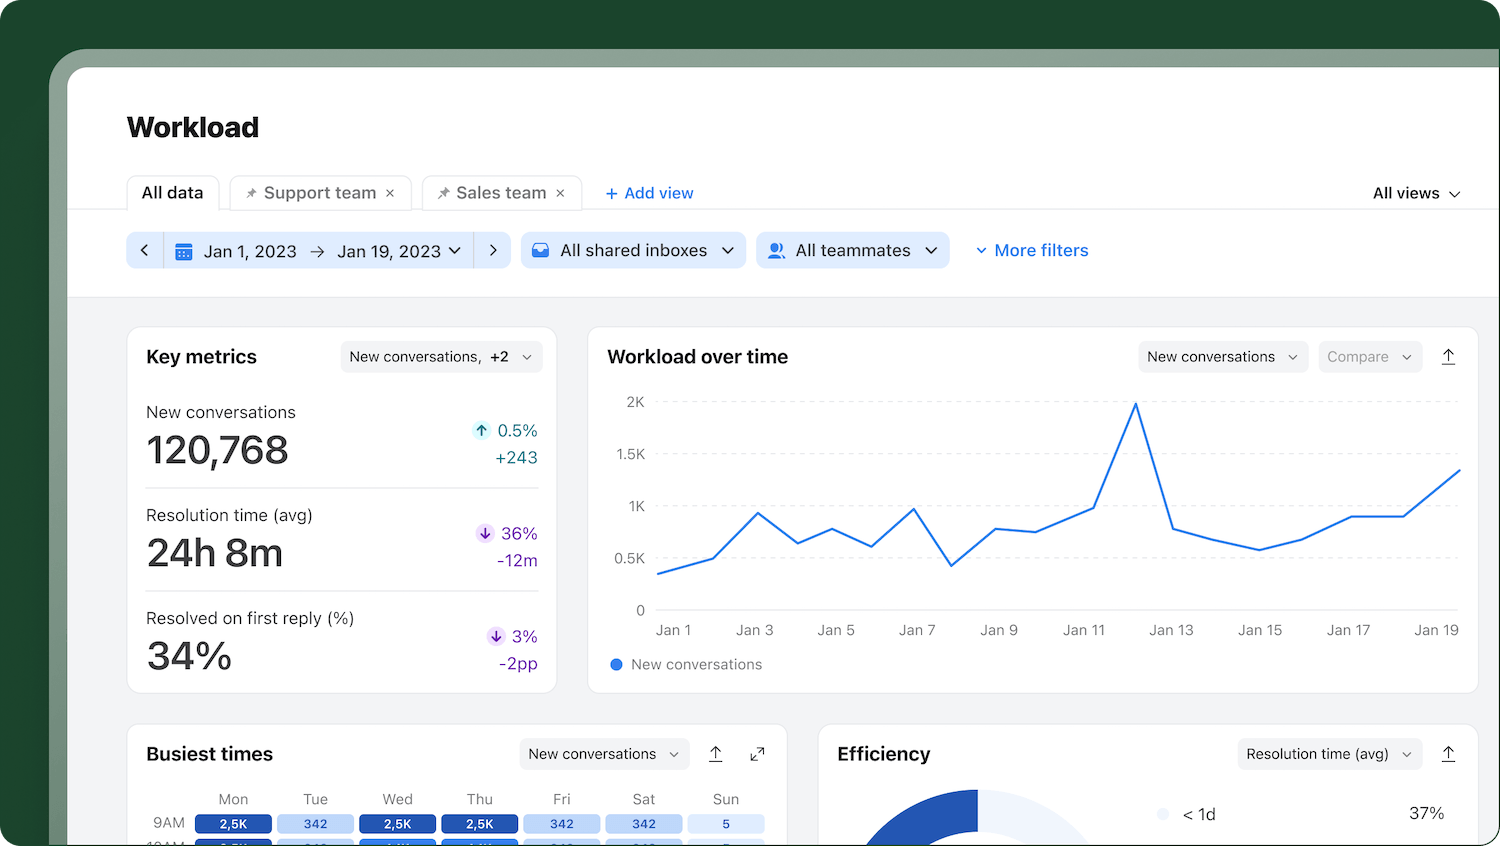Export the Busiest times chart
This screenshot has width=1500, height=846.
(x=716, y=754)
